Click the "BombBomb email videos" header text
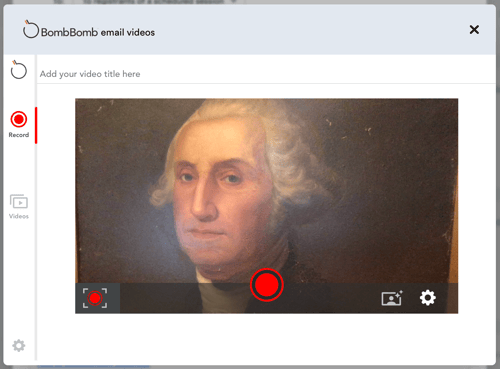The image size is (500, 369). (x=98, y=32)
